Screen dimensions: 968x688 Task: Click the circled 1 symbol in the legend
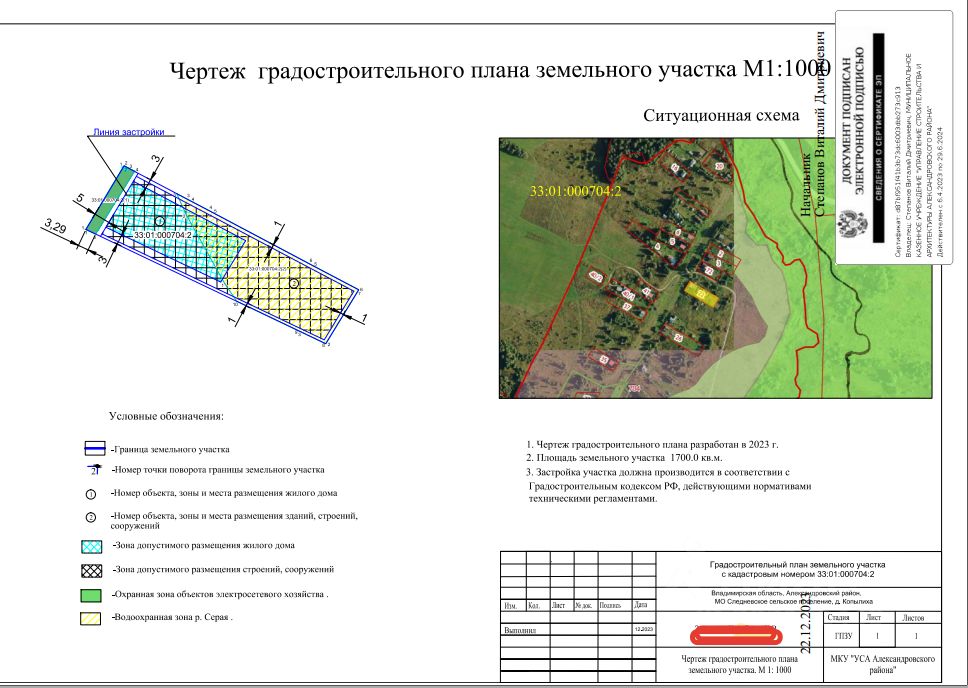pyautogui.click(x=91, y=494)
